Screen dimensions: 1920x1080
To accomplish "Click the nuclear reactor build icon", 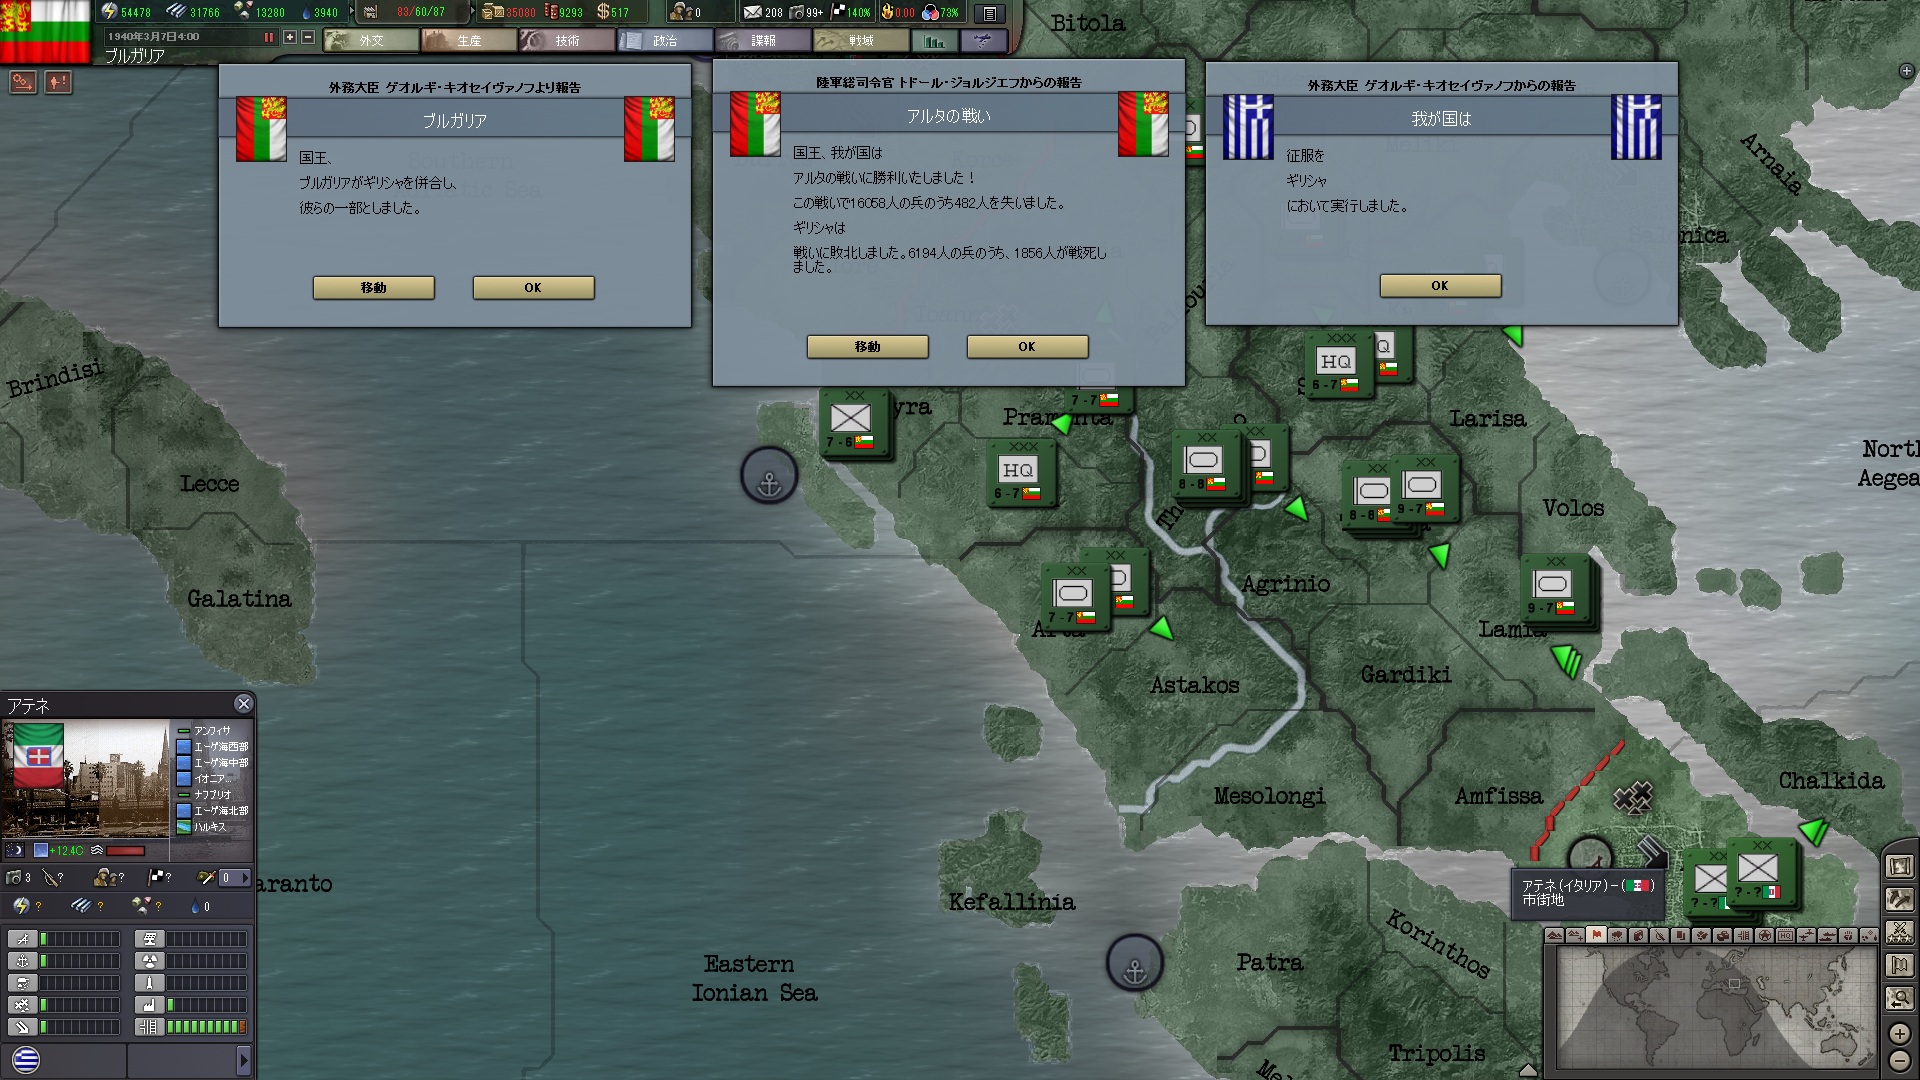I will [x=149, y=961].
